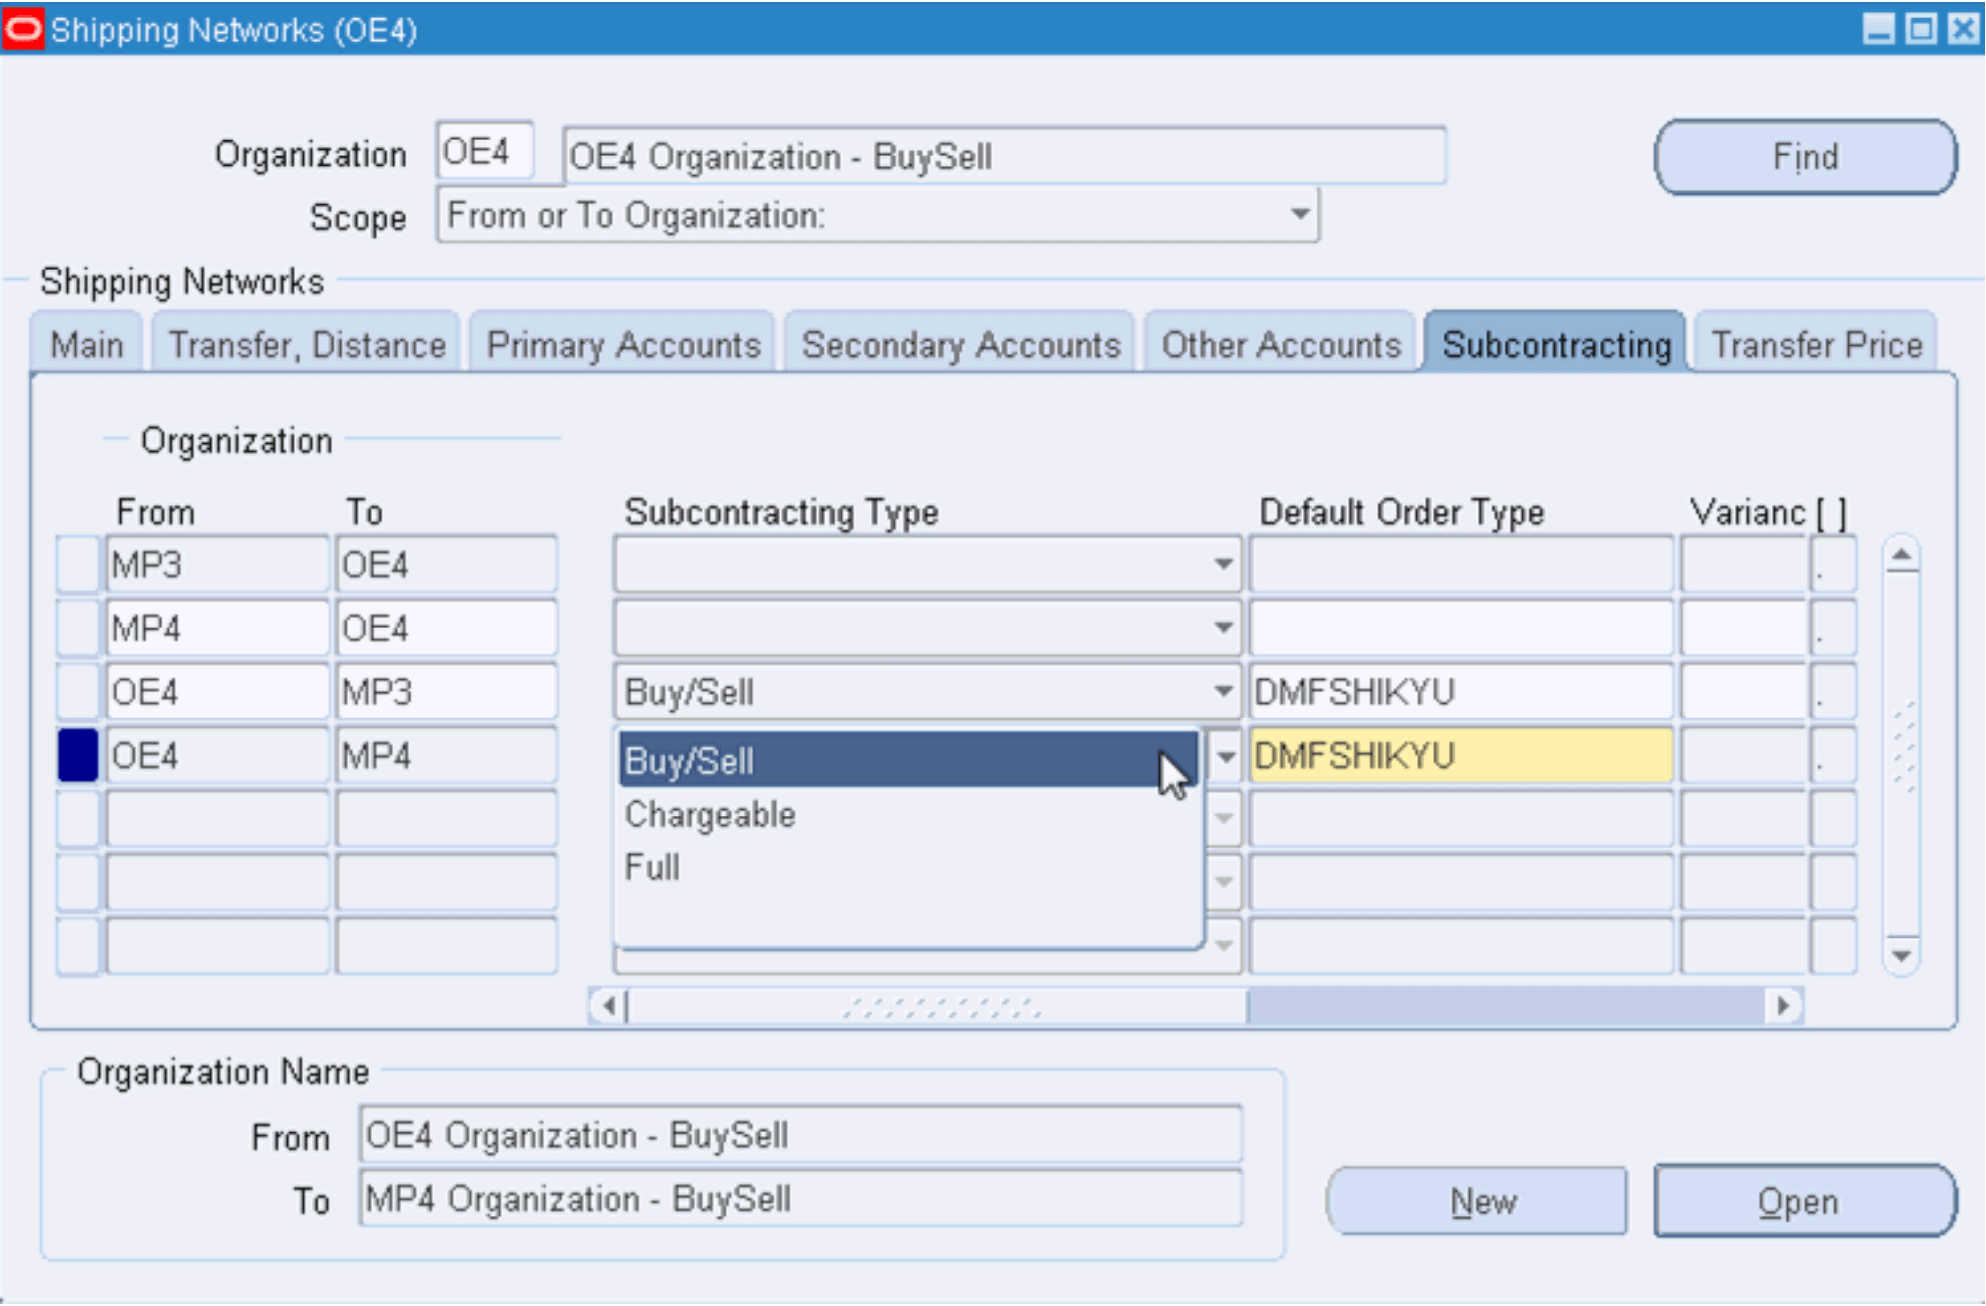Click the highlighted DMFSHIKYU order type field
This screenshot has width=1986, height=1306.
pyautogui.click(x=1460, y=756)
